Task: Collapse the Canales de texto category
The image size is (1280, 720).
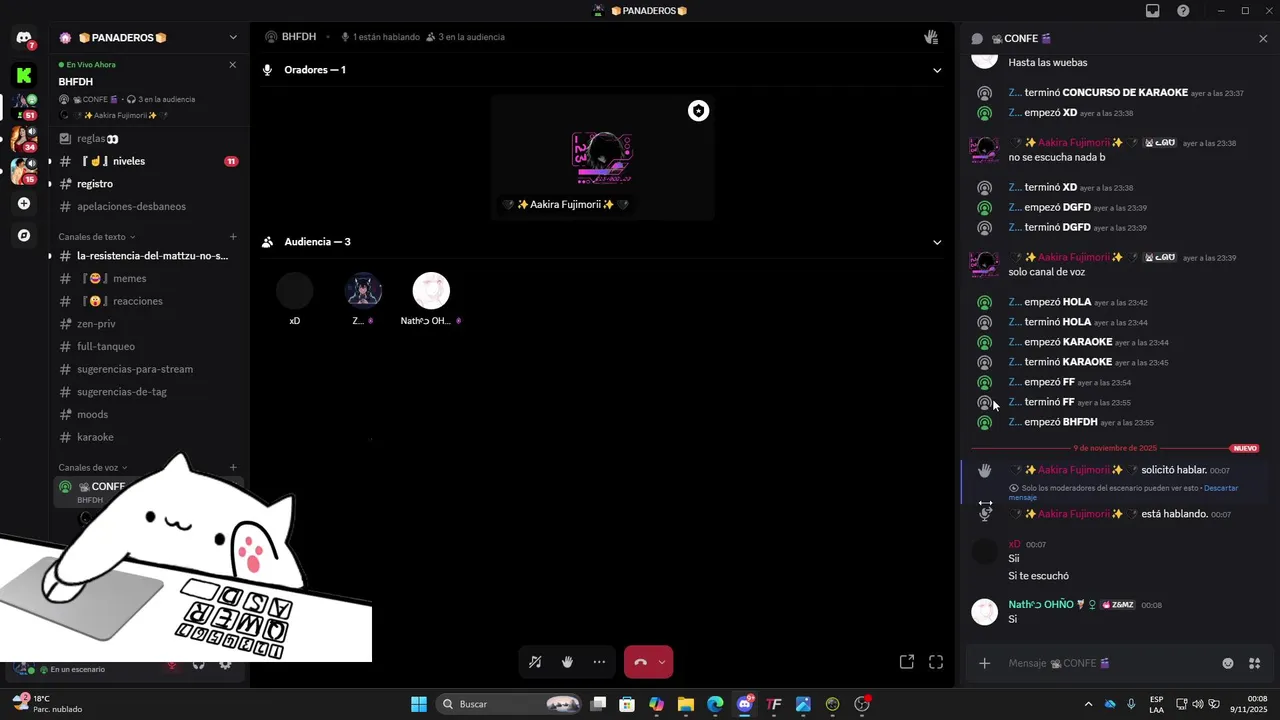Action: [96, 237]
